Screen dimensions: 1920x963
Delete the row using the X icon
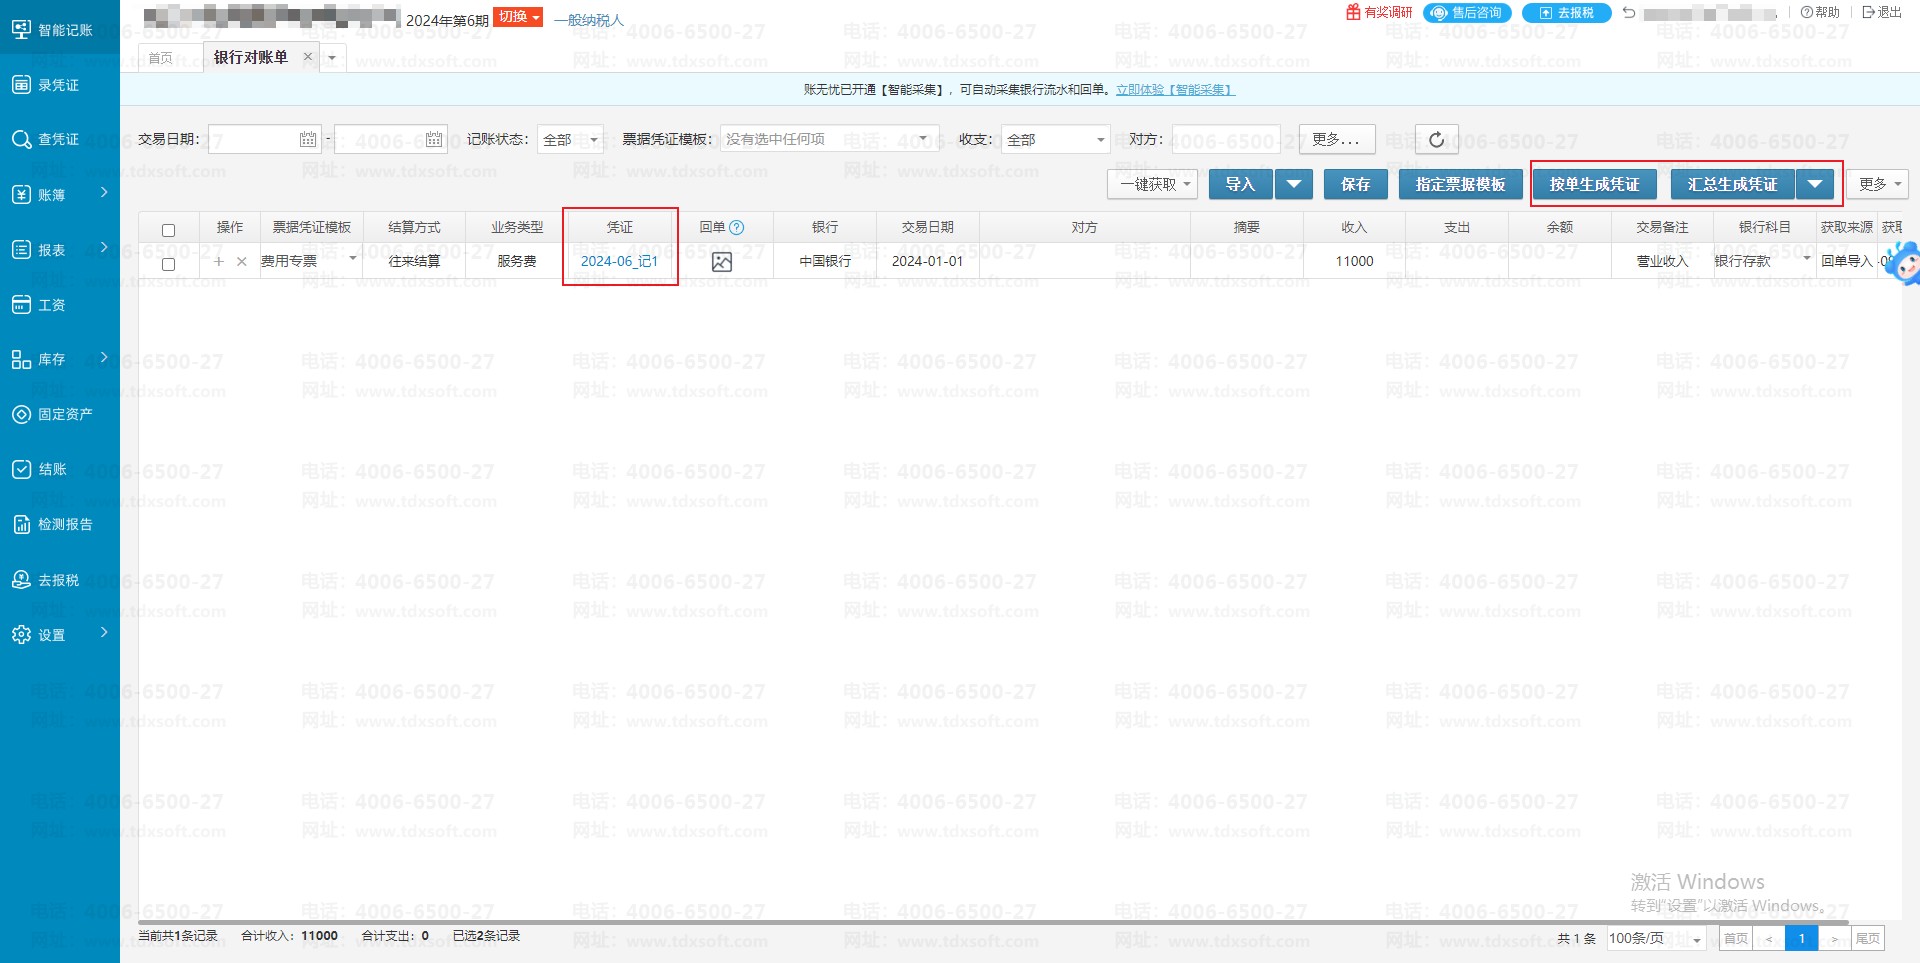coord(242,262)
